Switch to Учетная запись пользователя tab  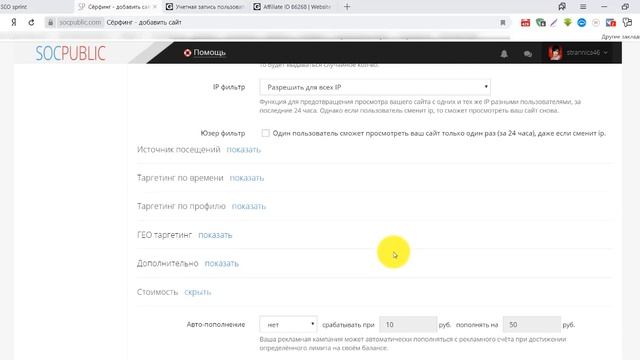tap(205, 7)
